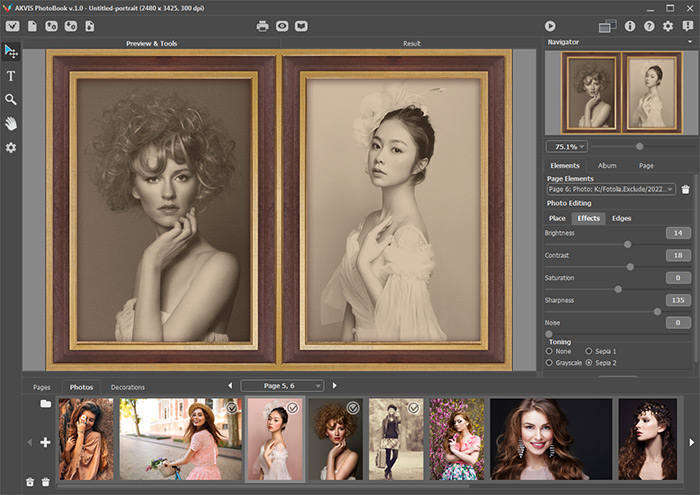This screenshot has height=495, width=700.
Task: Select the Hand pan tool
Action: pyautogui.click(x=11, y=124)
